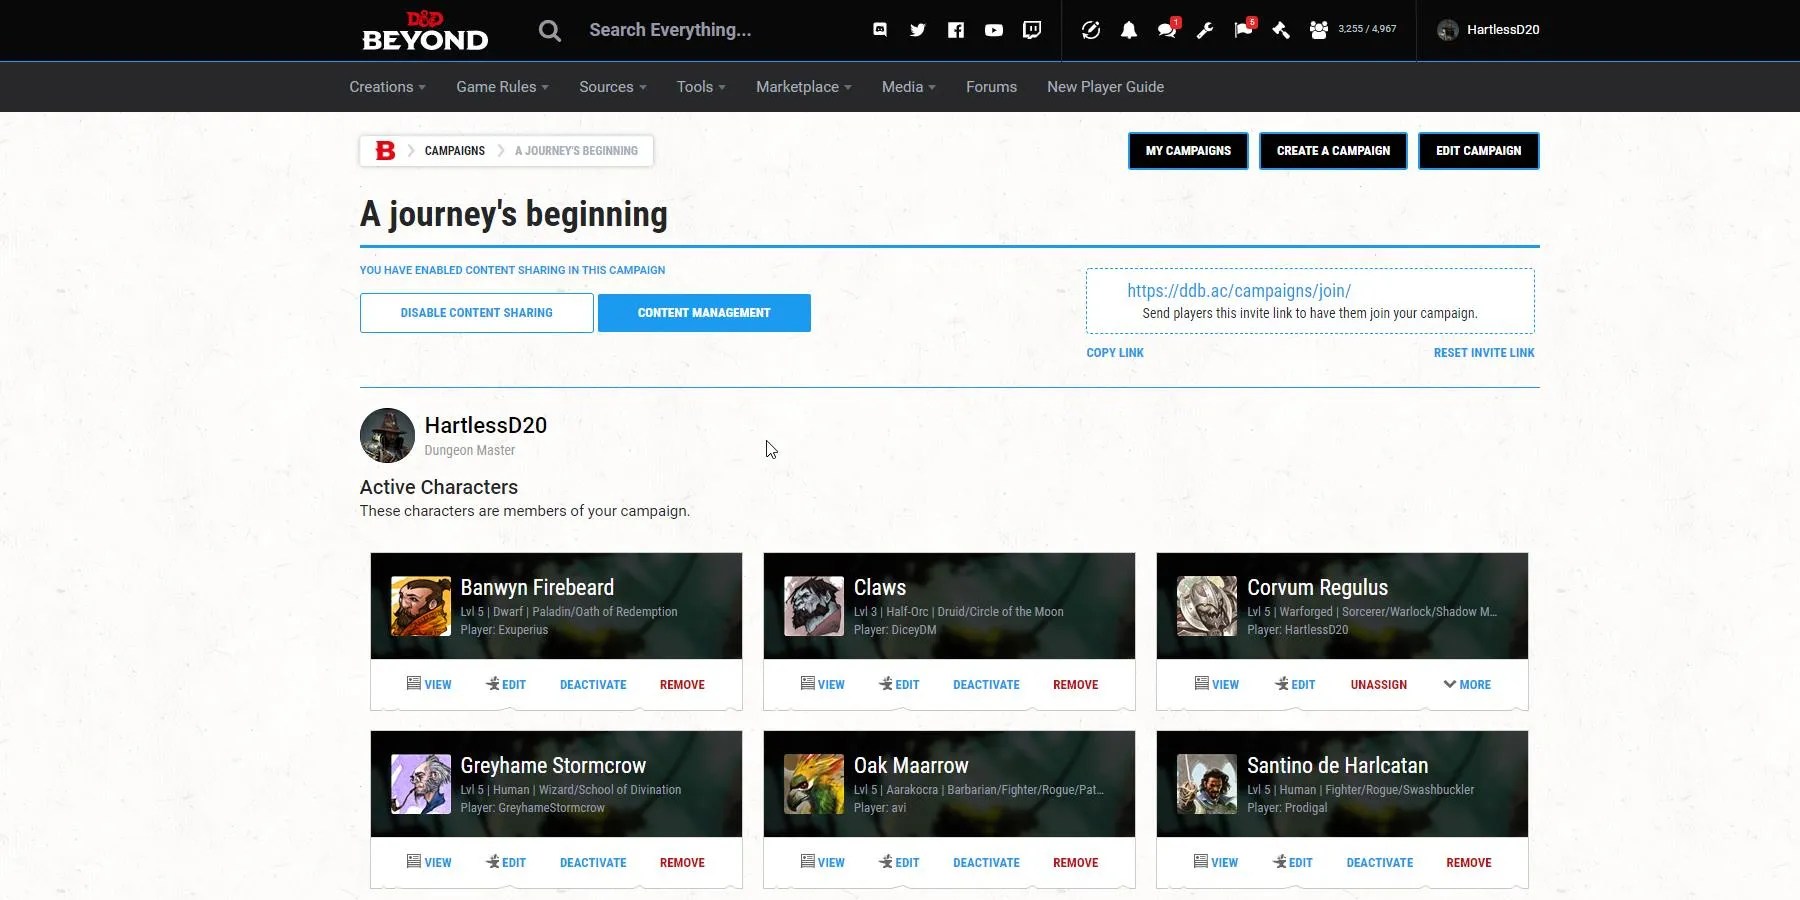1800x900 pixels.
Task: Remove Santino de Harlcatan from campaign
Action: pos(1469,863)
